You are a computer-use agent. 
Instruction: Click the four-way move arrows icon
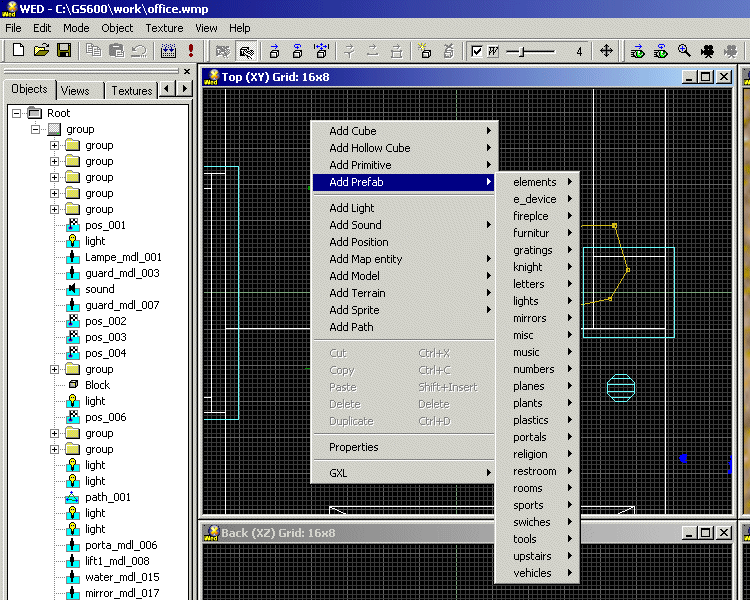pos(606,50)
